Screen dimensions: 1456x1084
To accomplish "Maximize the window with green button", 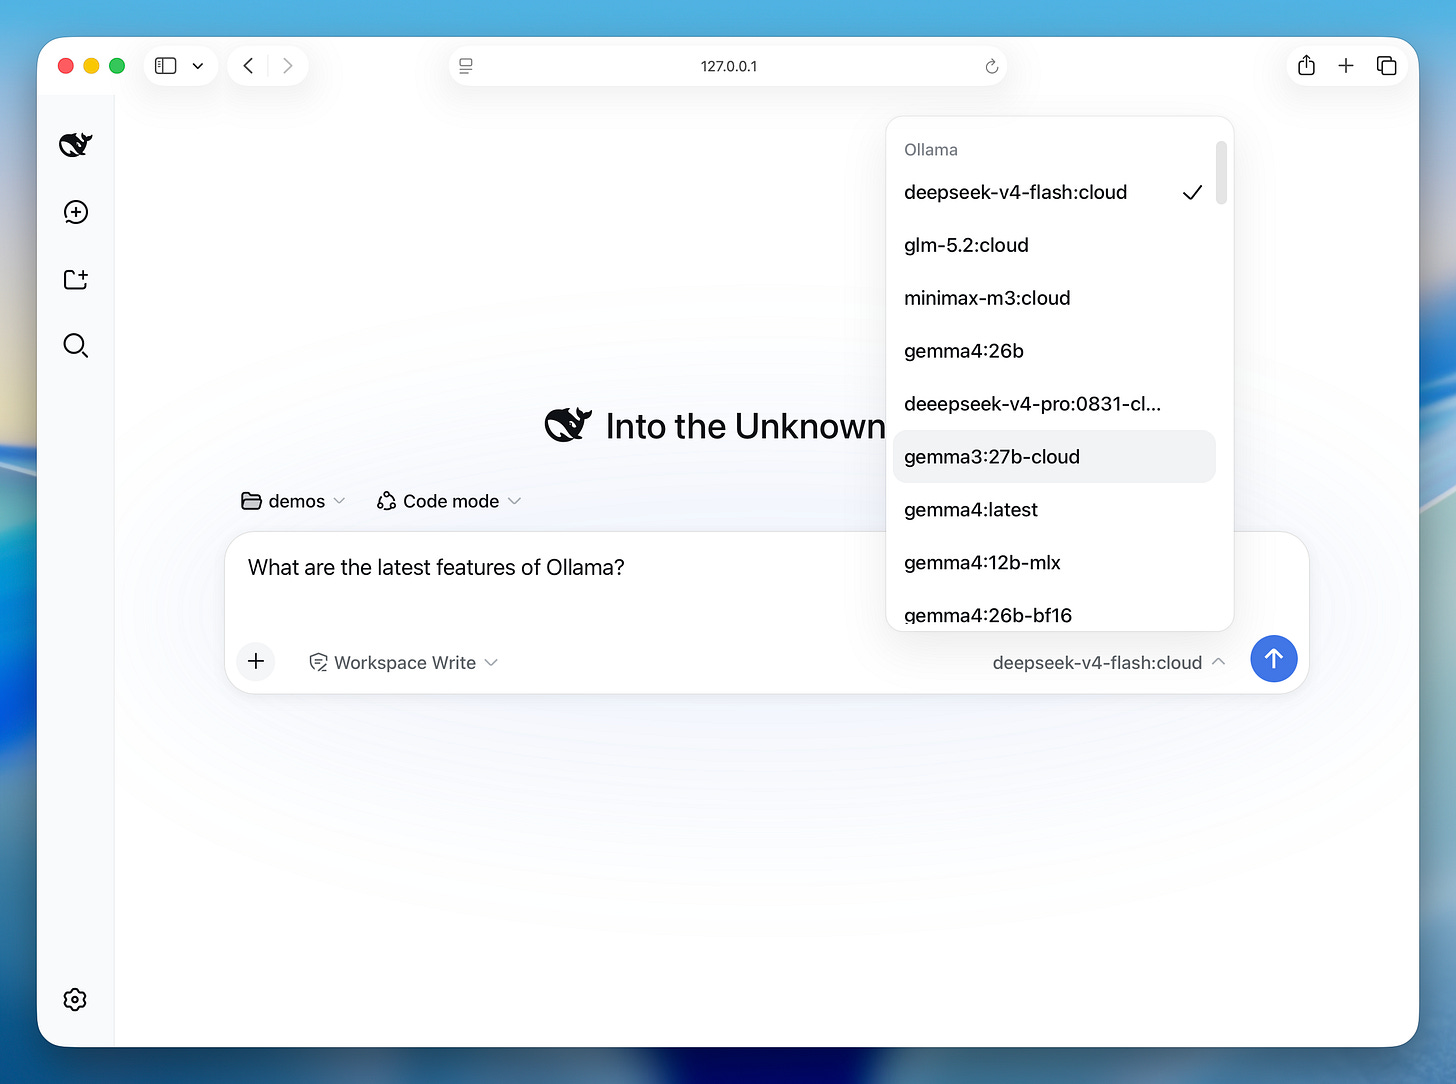I will click(117, 66).
